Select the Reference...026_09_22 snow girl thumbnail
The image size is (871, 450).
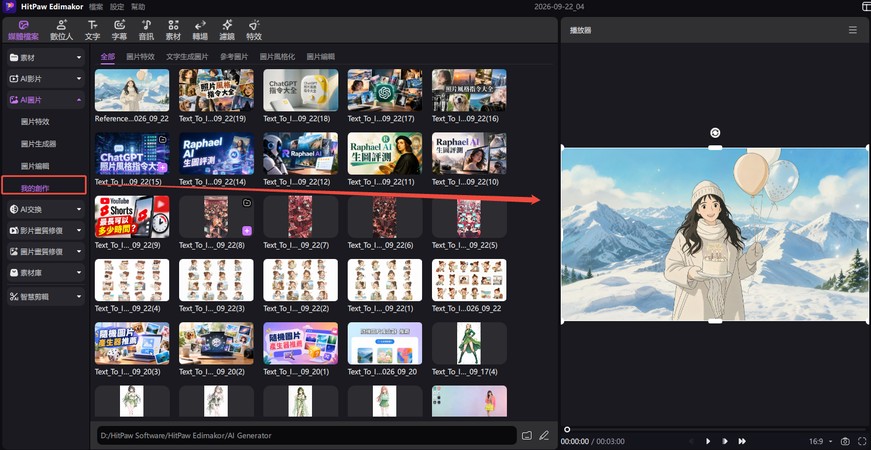[132, 90]
